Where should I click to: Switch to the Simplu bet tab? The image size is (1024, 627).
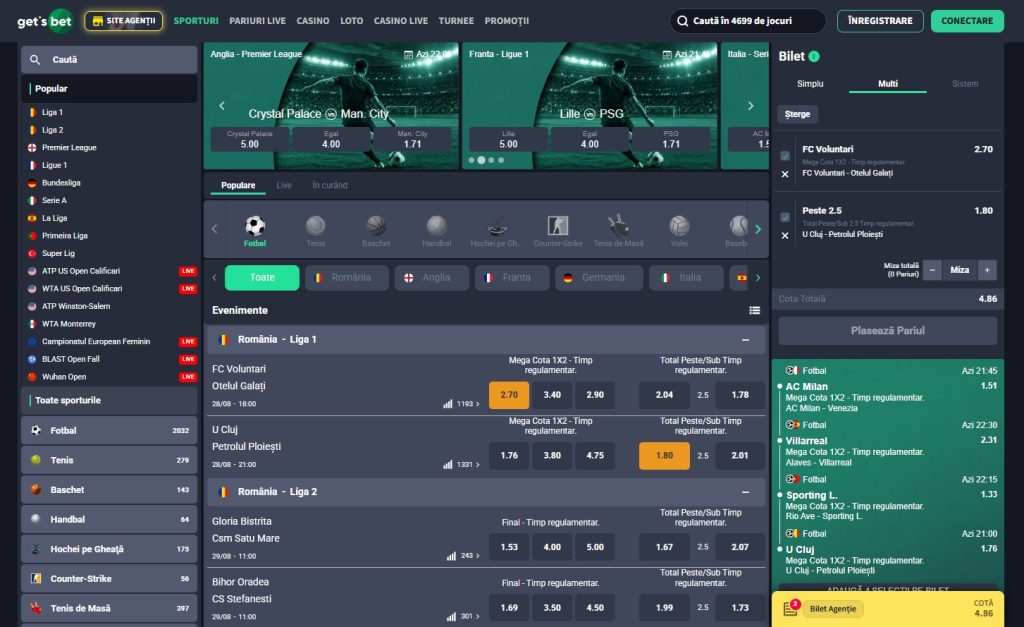(810, 84)
